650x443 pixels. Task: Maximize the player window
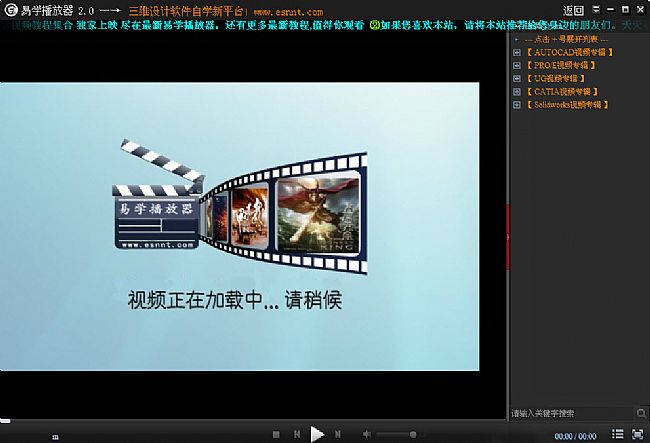point(626,9)
